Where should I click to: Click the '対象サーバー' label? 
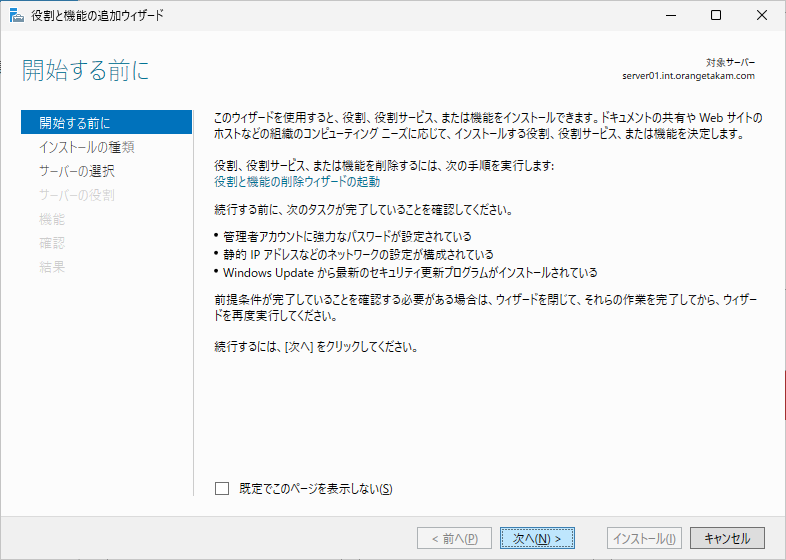pyautogui.click(x=730, y=63)
